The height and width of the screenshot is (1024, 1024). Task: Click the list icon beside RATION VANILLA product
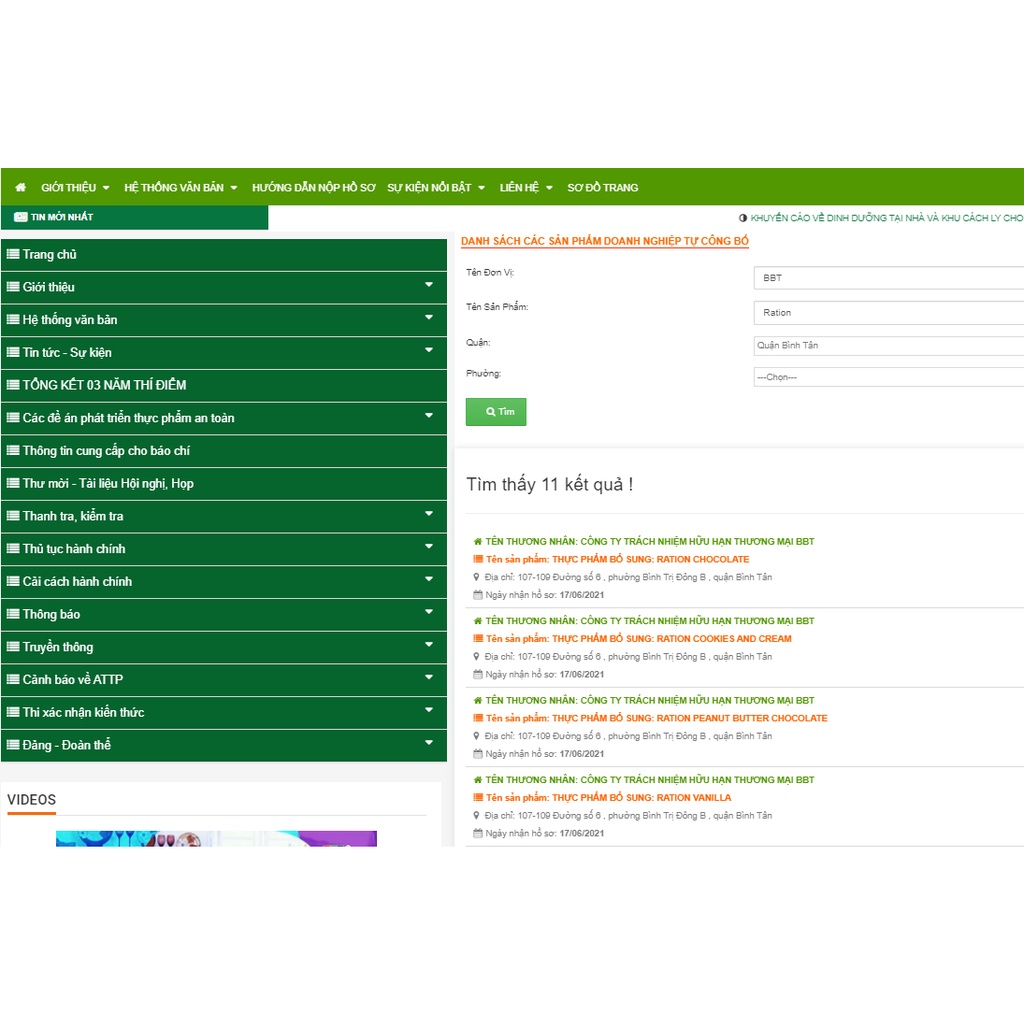coord(478,798)
